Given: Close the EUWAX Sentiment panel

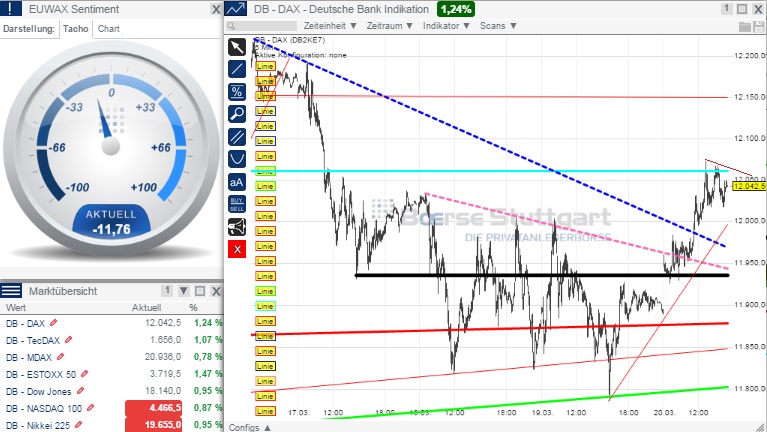Looking at the screenshot, I should [216, 9].
